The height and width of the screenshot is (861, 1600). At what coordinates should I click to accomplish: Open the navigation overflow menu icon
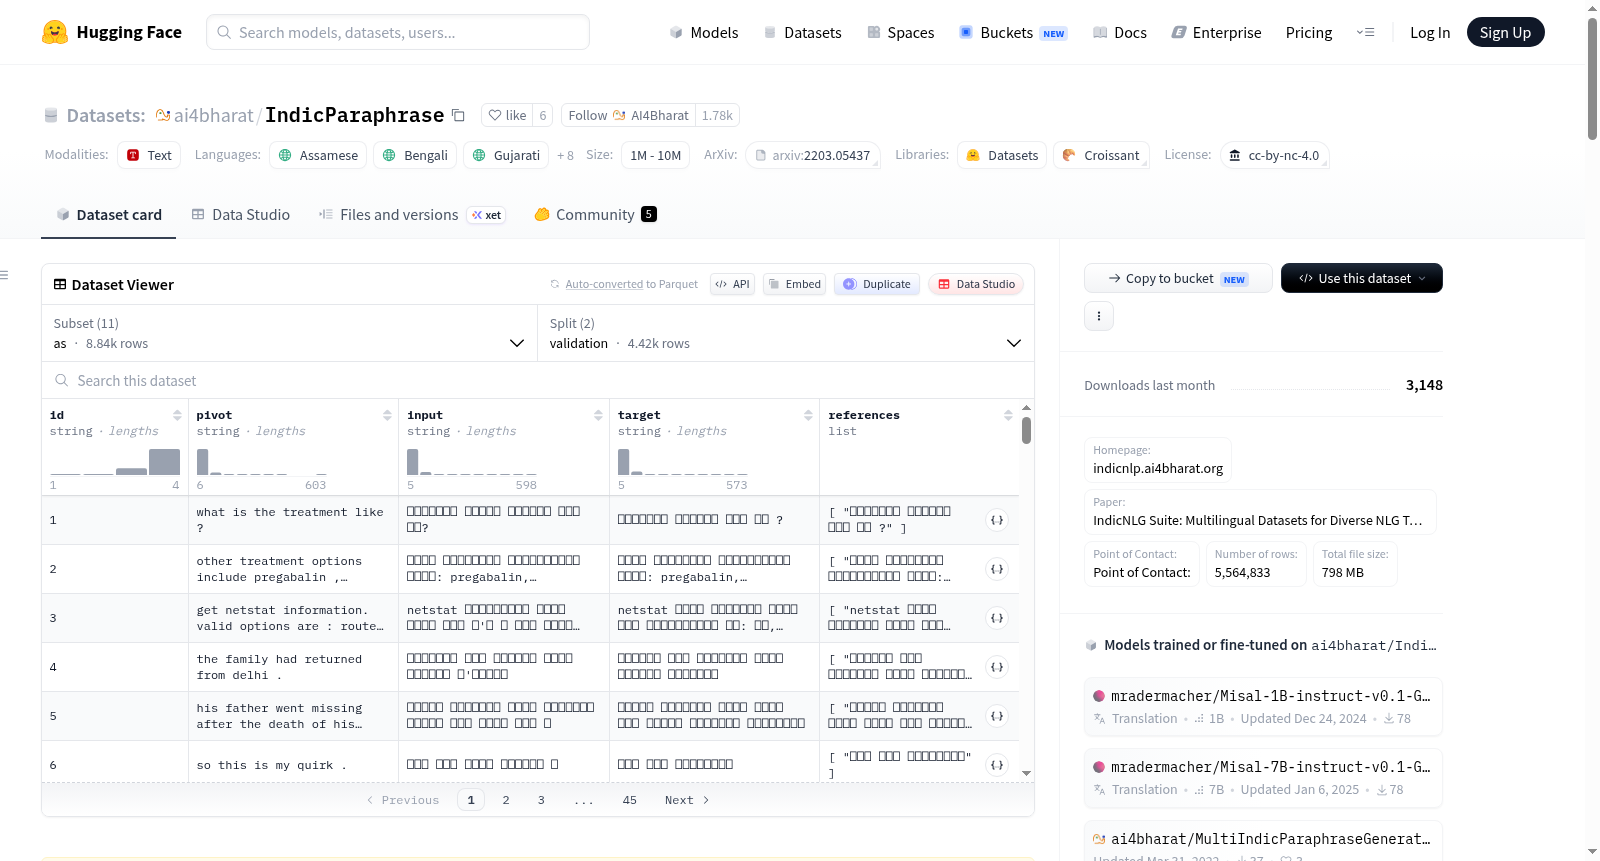point(1365,32)
